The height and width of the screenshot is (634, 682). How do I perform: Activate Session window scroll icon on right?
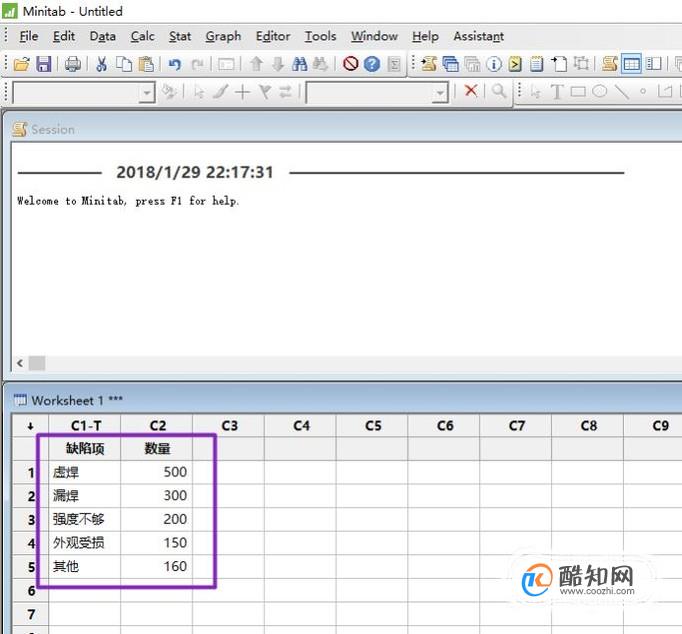click(x=609, y=64)
